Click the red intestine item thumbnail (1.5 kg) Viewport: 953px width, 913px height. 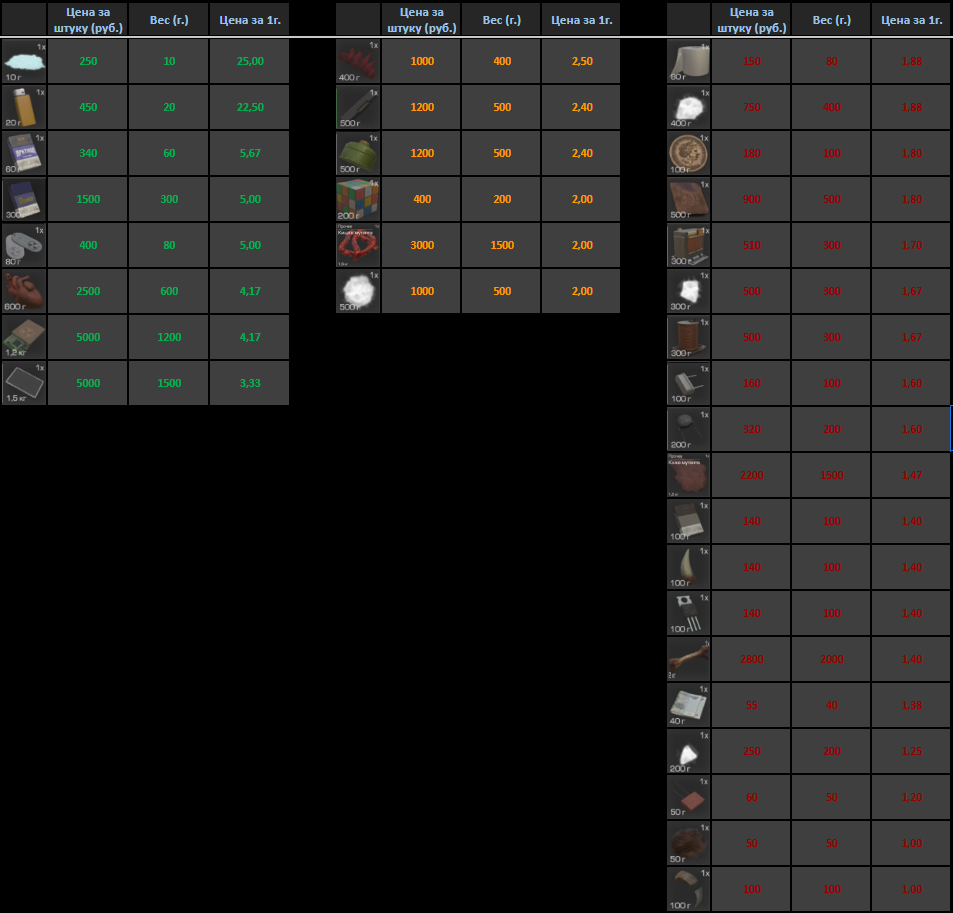coord(357,245)
